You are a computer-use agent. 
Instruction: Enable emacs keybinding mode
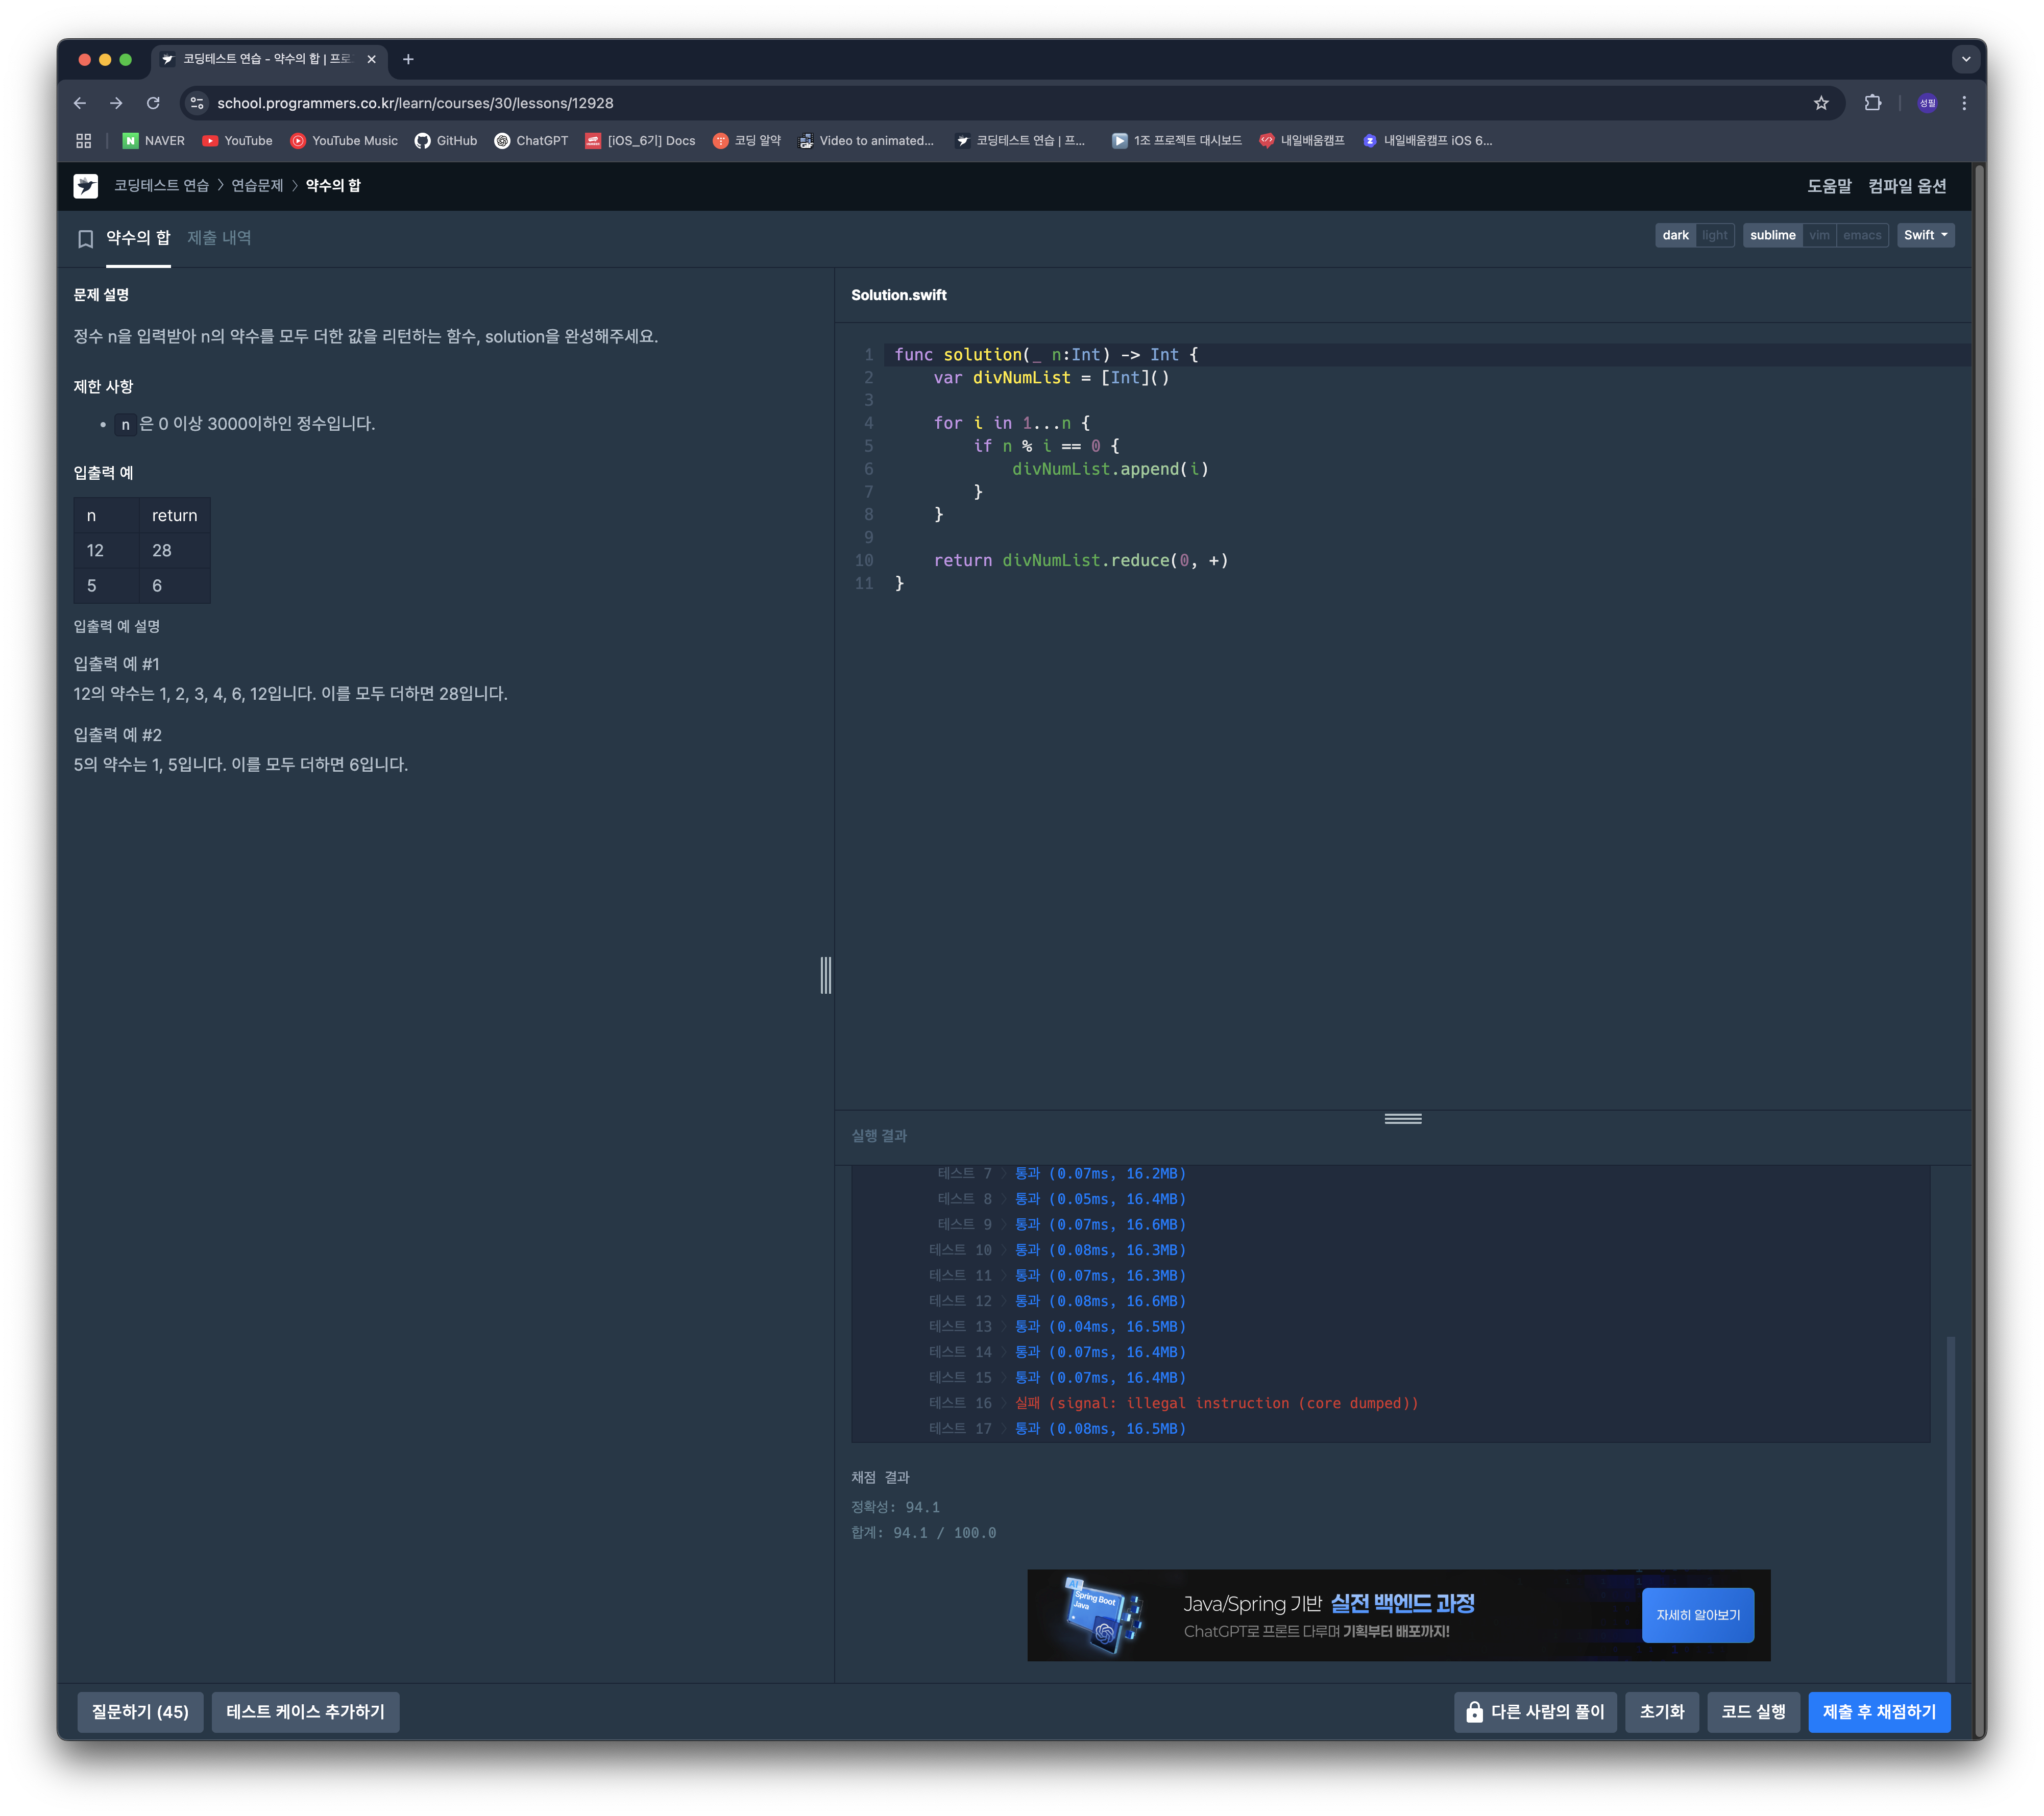click(x=1862, y=235)
